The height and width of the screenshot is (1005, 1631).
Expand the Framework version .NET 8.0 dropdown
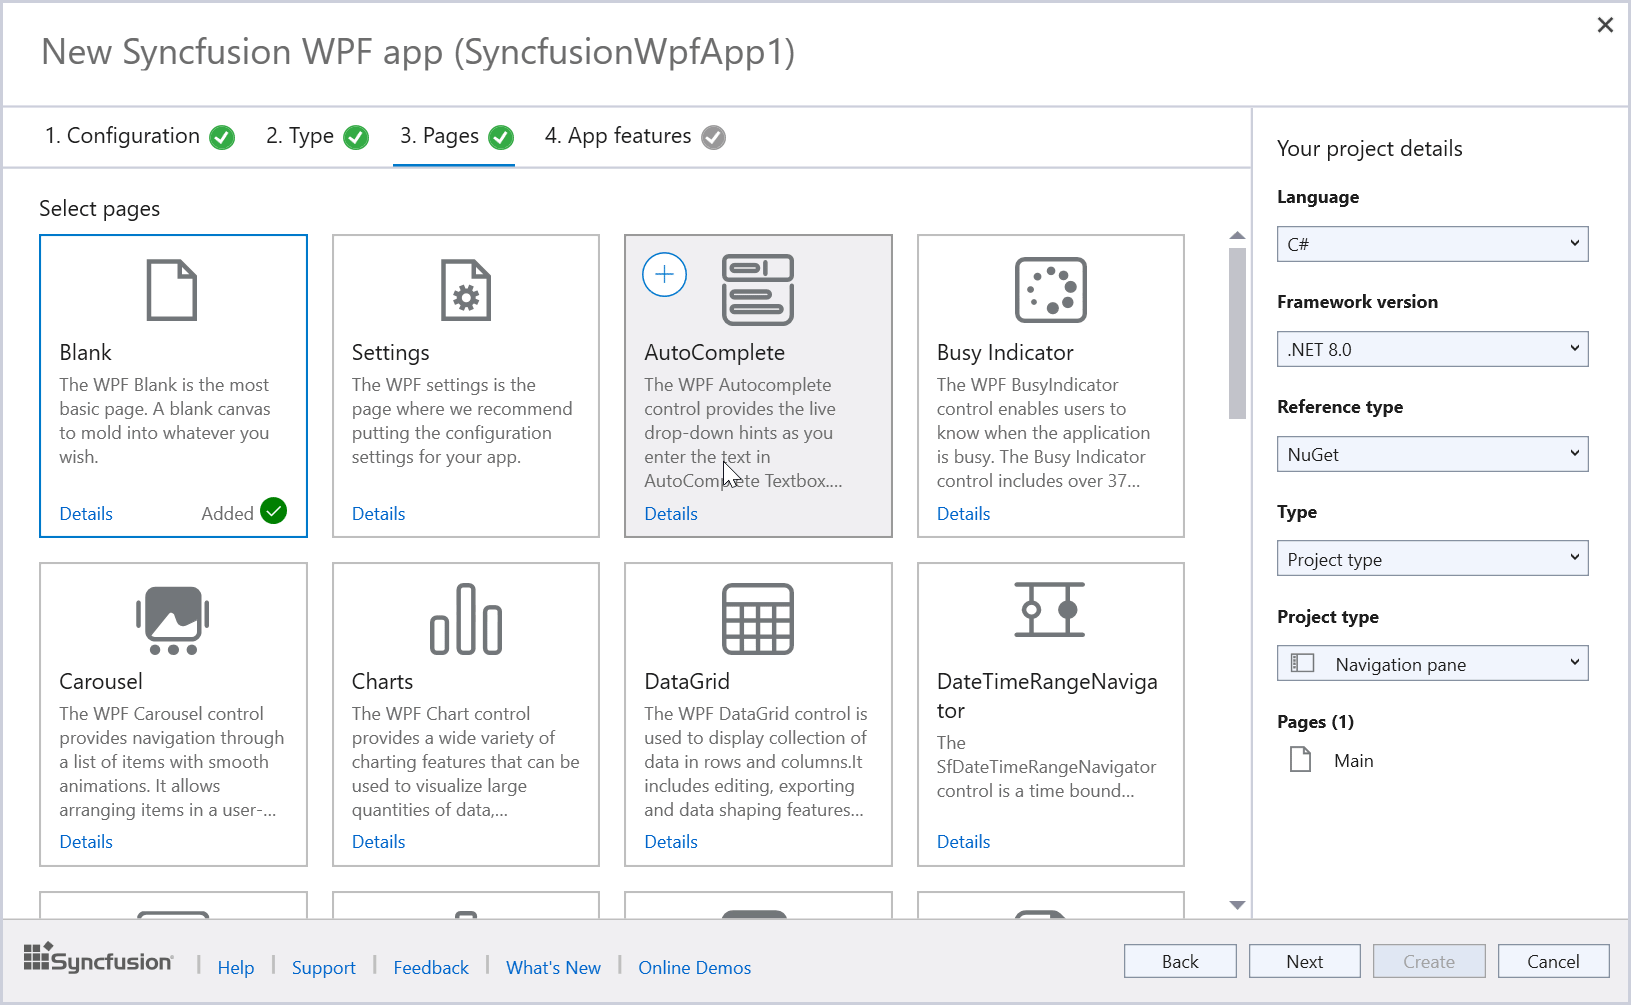pyautogui.click(x=1431, y=349)
